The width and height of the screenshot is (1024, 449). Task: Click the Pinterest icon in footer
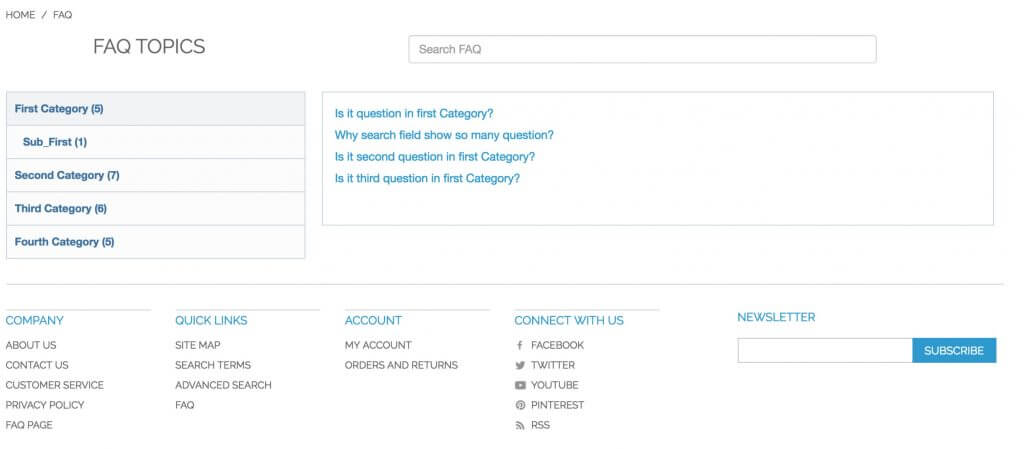click(520, 405)
